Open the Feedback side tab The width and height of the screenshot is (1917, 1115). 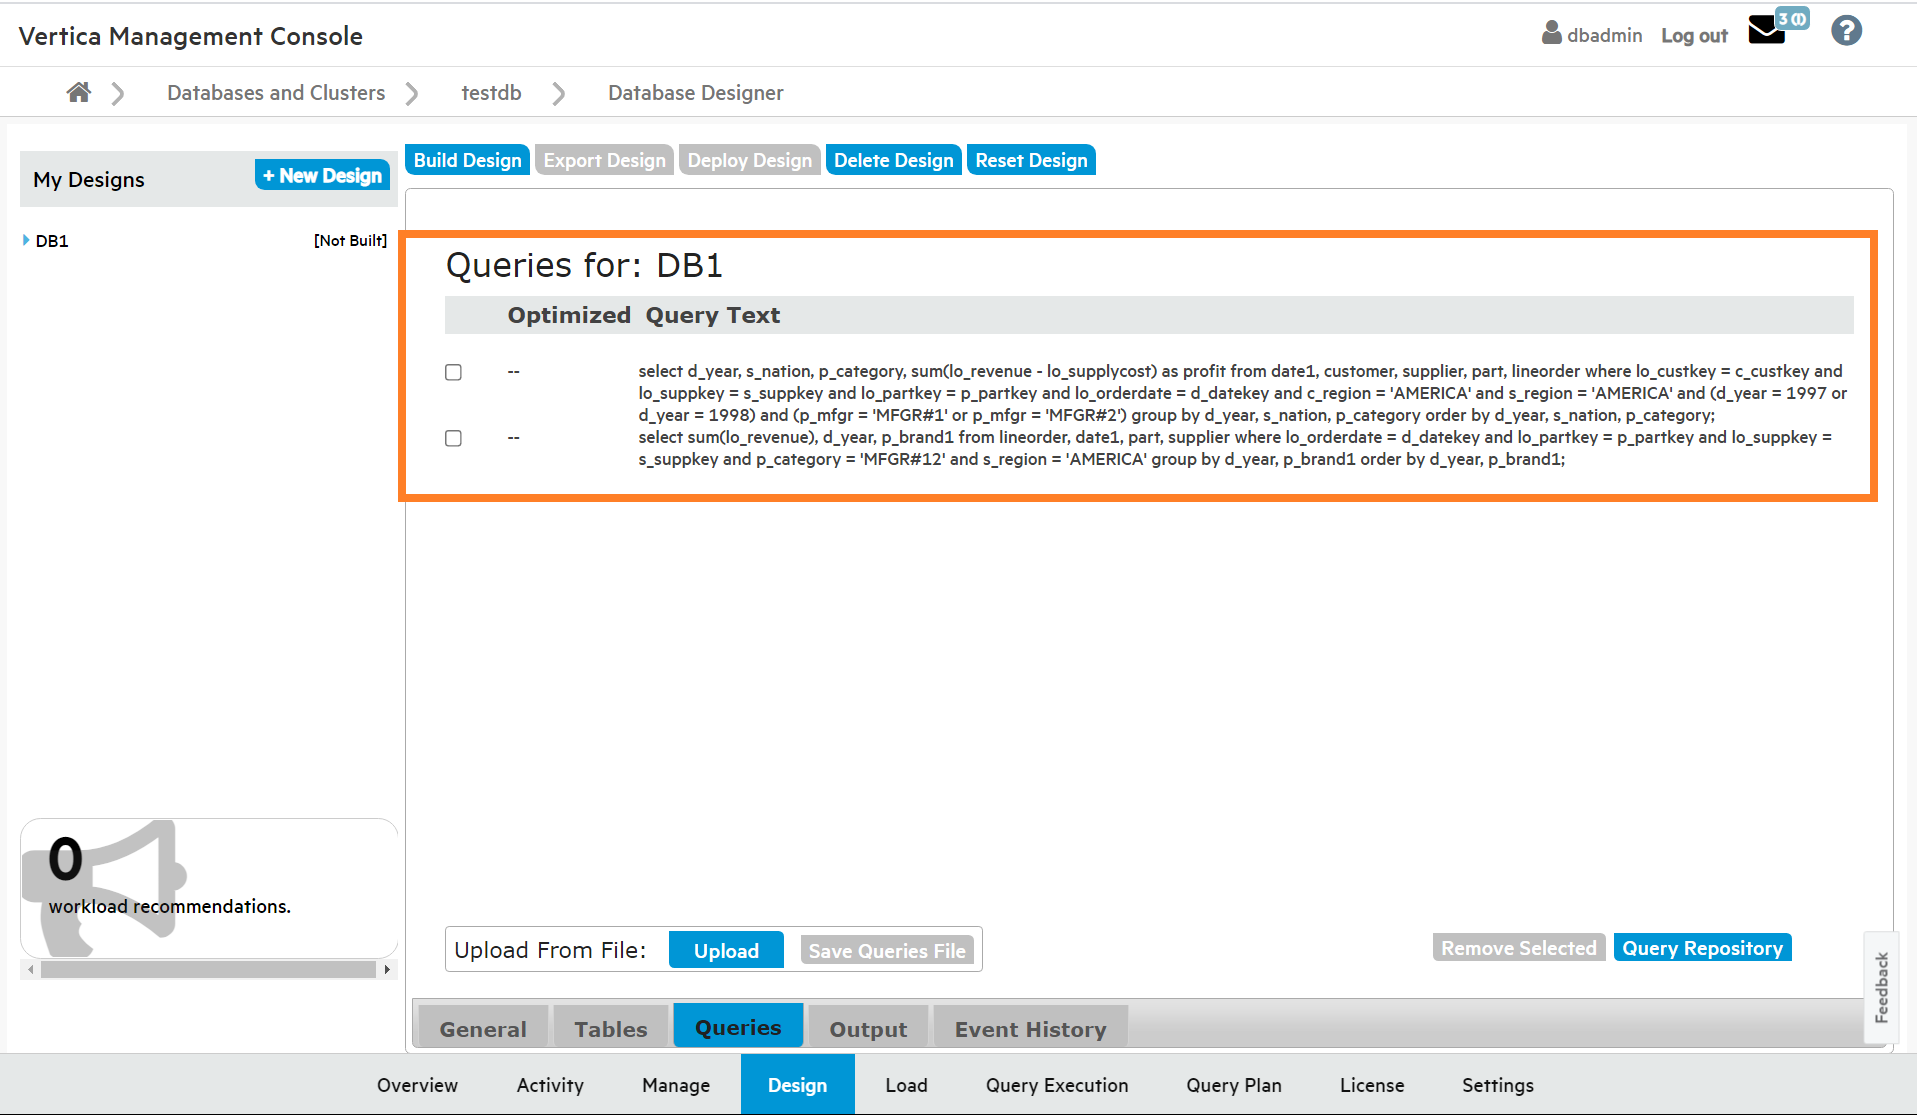point(1881,987)
